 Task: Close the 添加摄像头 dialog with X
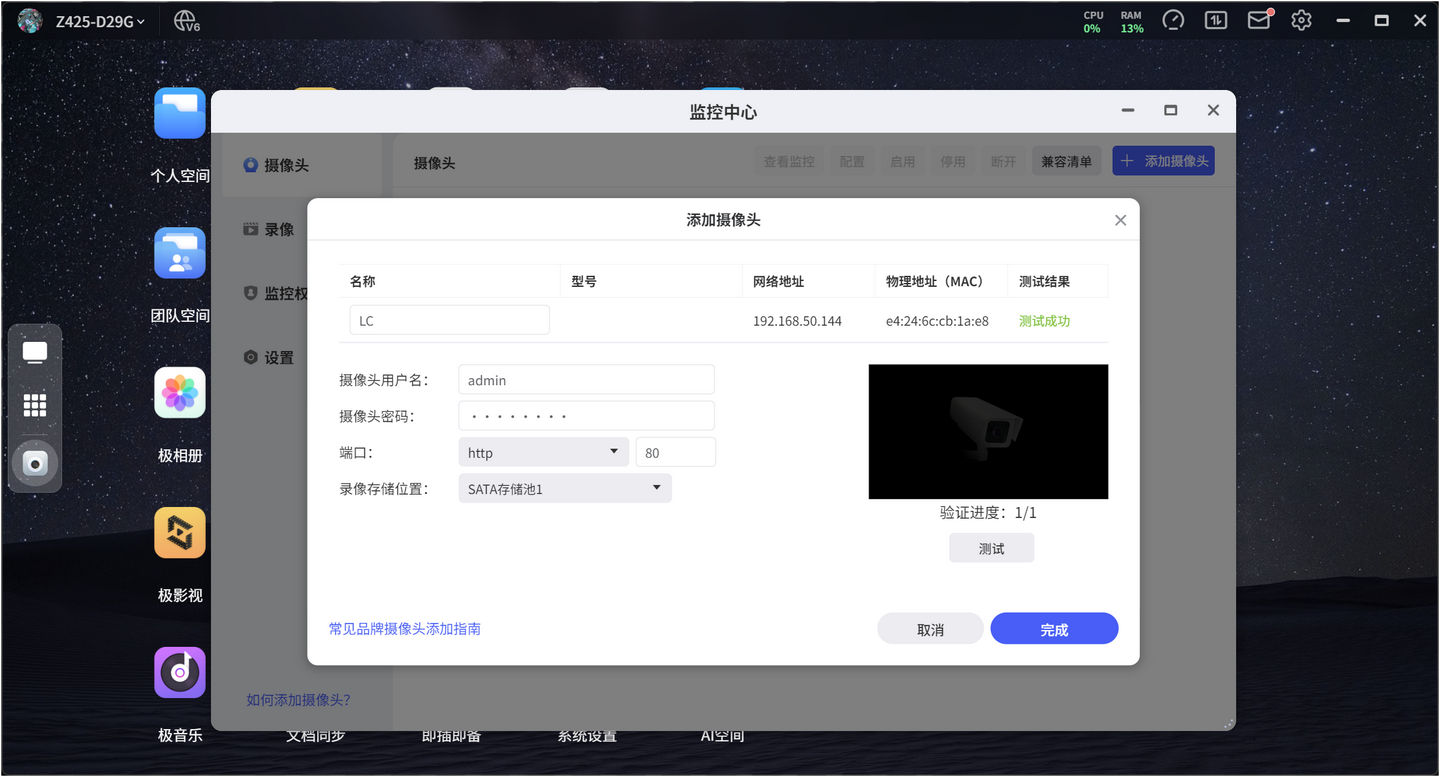tap(1120, 220)
